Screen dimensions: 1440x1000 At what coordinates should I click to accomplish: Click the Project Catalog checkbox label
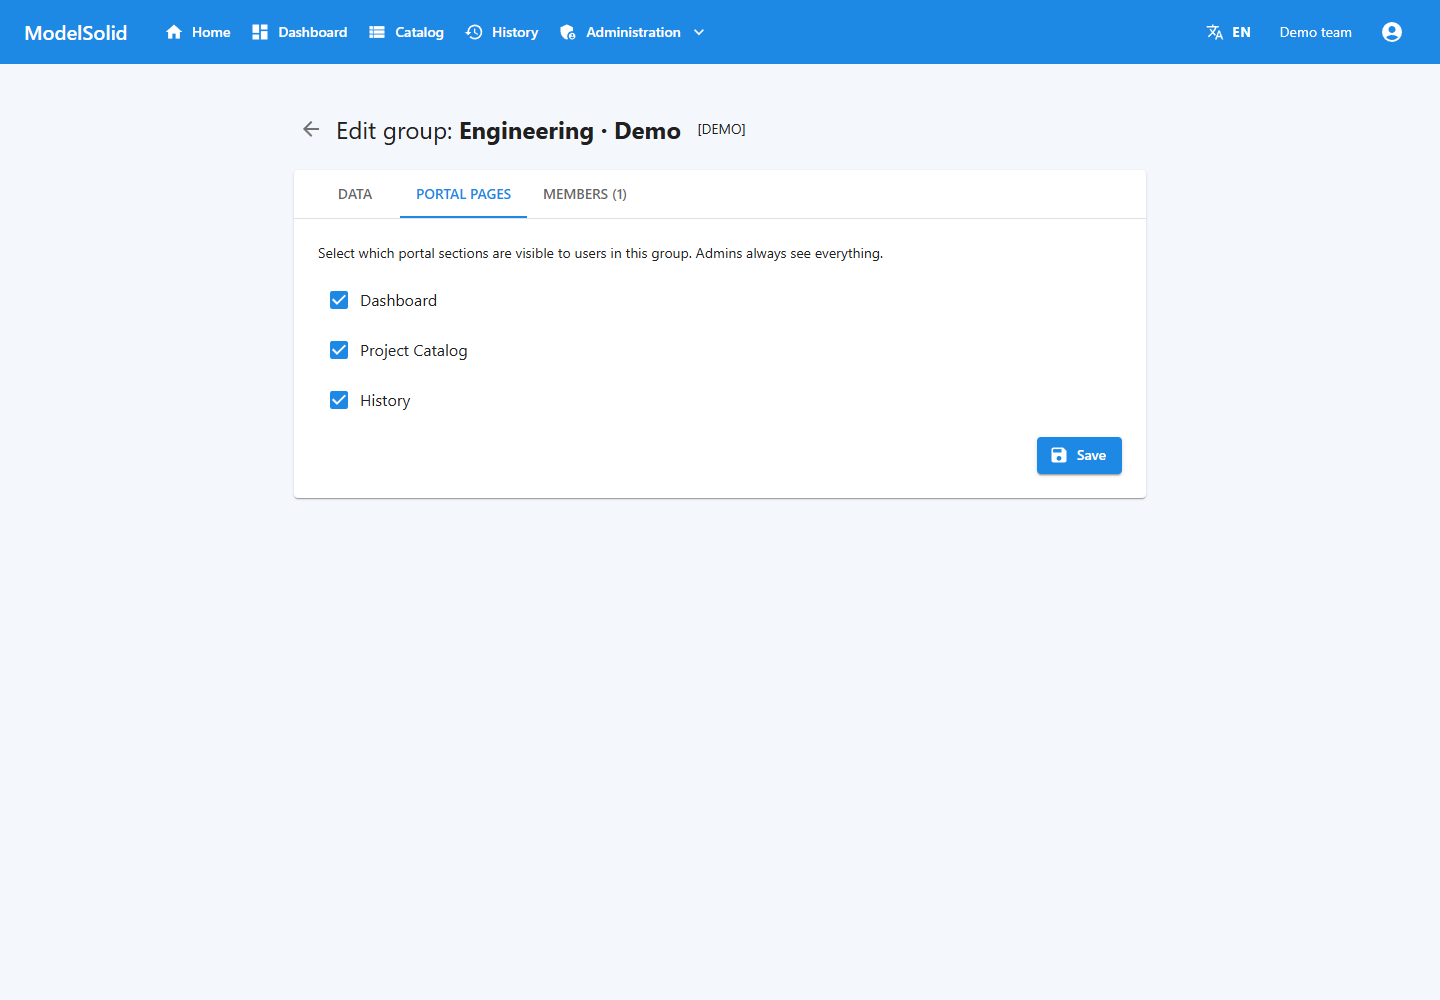pyautogui.click(x=414, y=350)
